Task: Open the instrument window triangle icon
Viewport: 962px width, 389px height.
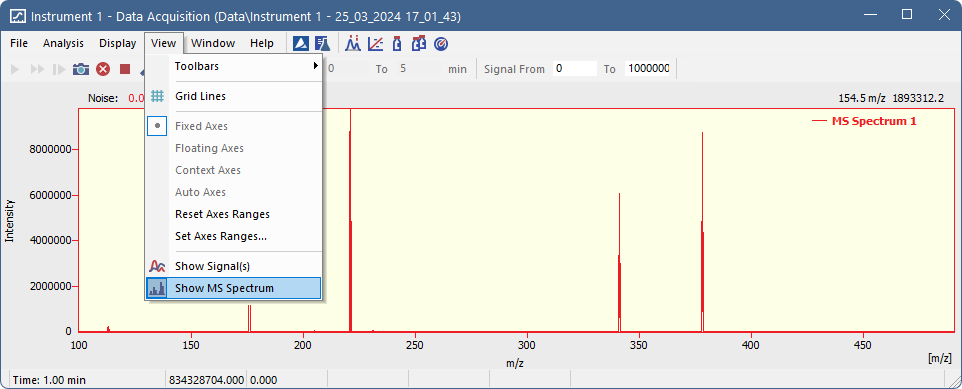Action: 301,44
